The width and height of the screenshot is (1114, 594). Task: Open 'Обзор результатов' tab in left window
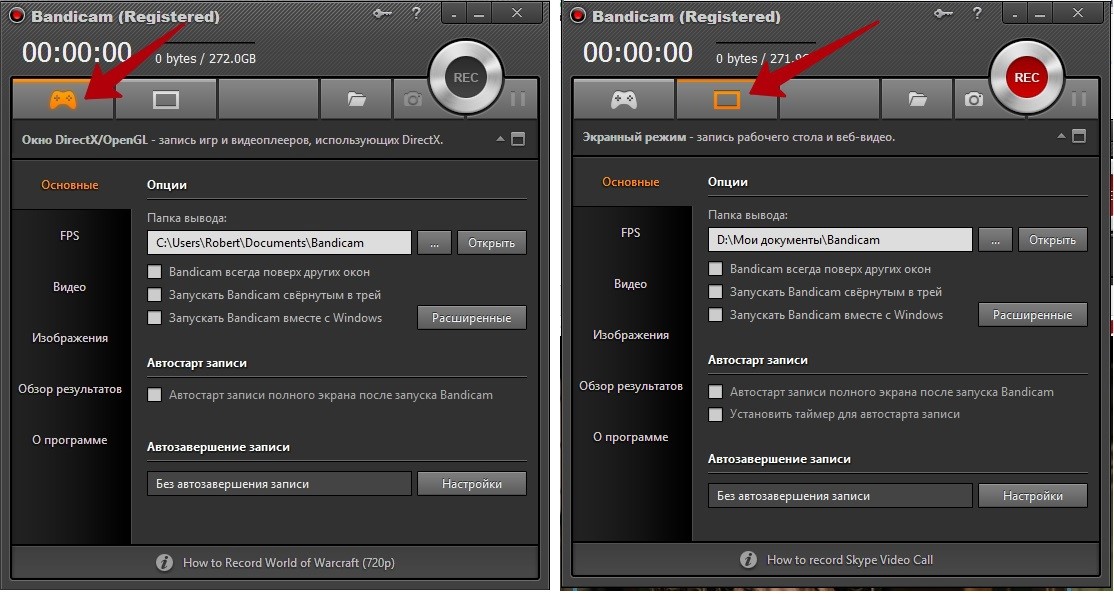click(x=70, y=389)
